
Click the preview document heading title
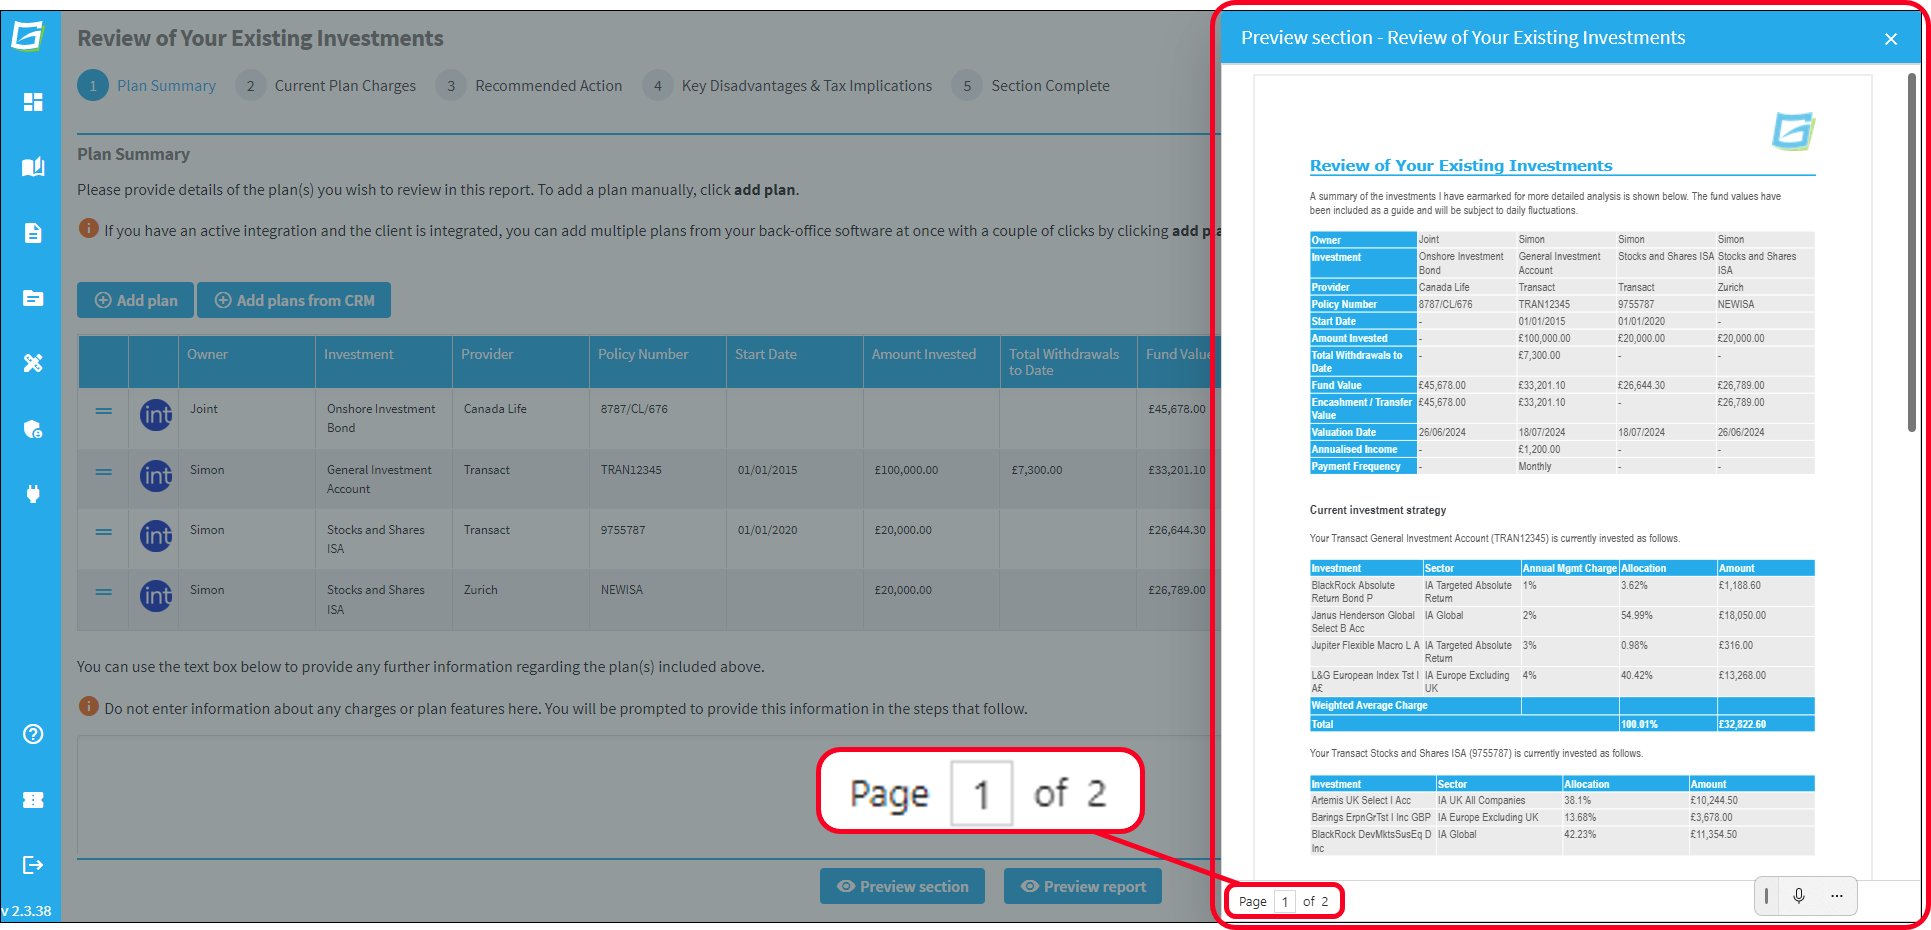click(x=1461, y=166)
